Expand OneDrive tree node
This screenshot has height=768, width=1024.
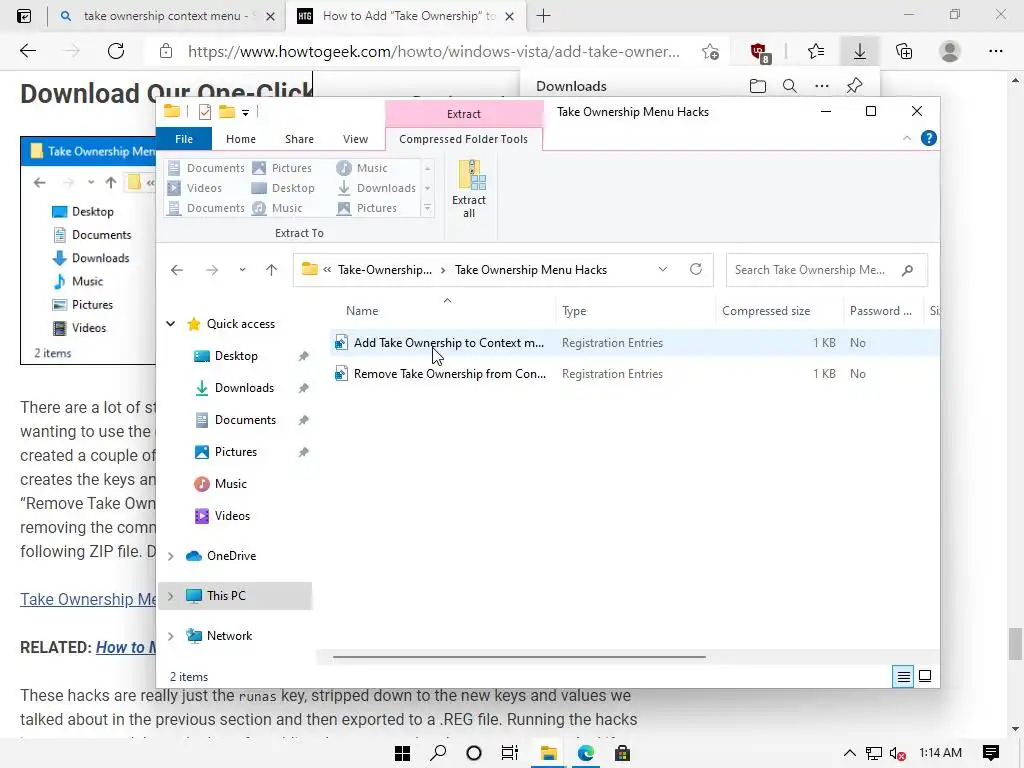click(170, 556)
